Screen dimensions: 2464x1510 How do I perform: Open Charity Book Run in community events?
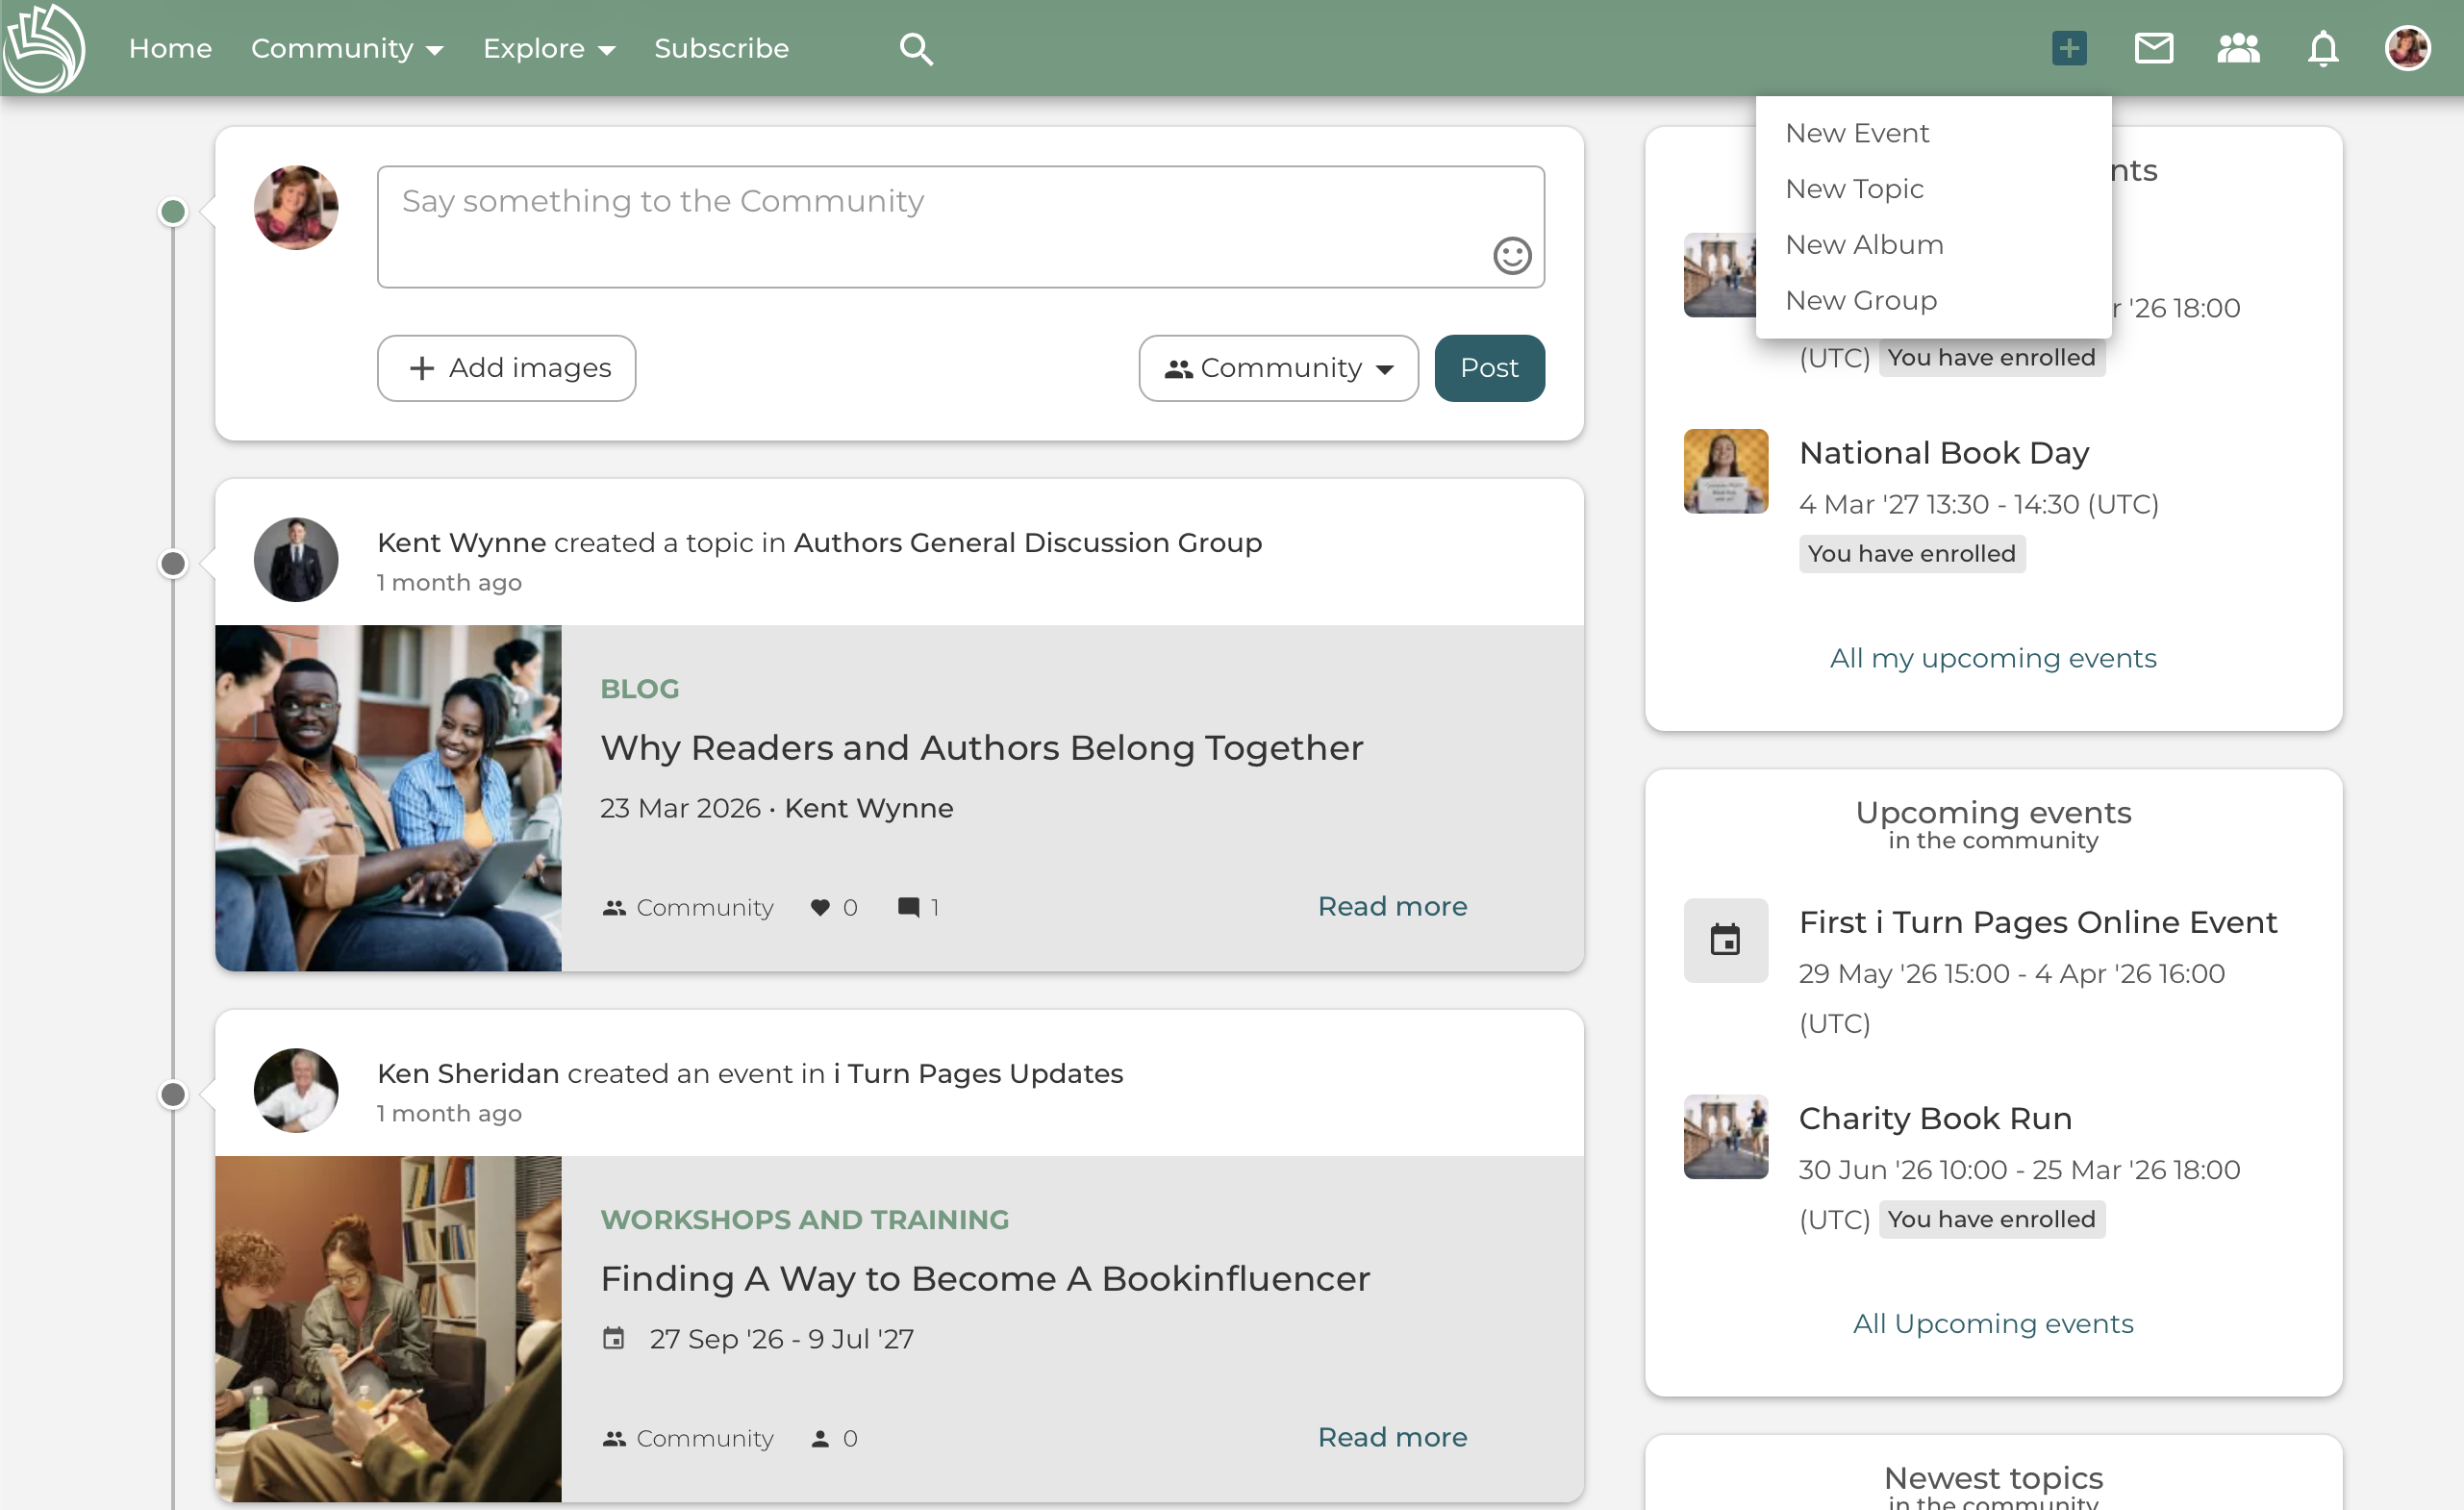tap(1935, 1118)
